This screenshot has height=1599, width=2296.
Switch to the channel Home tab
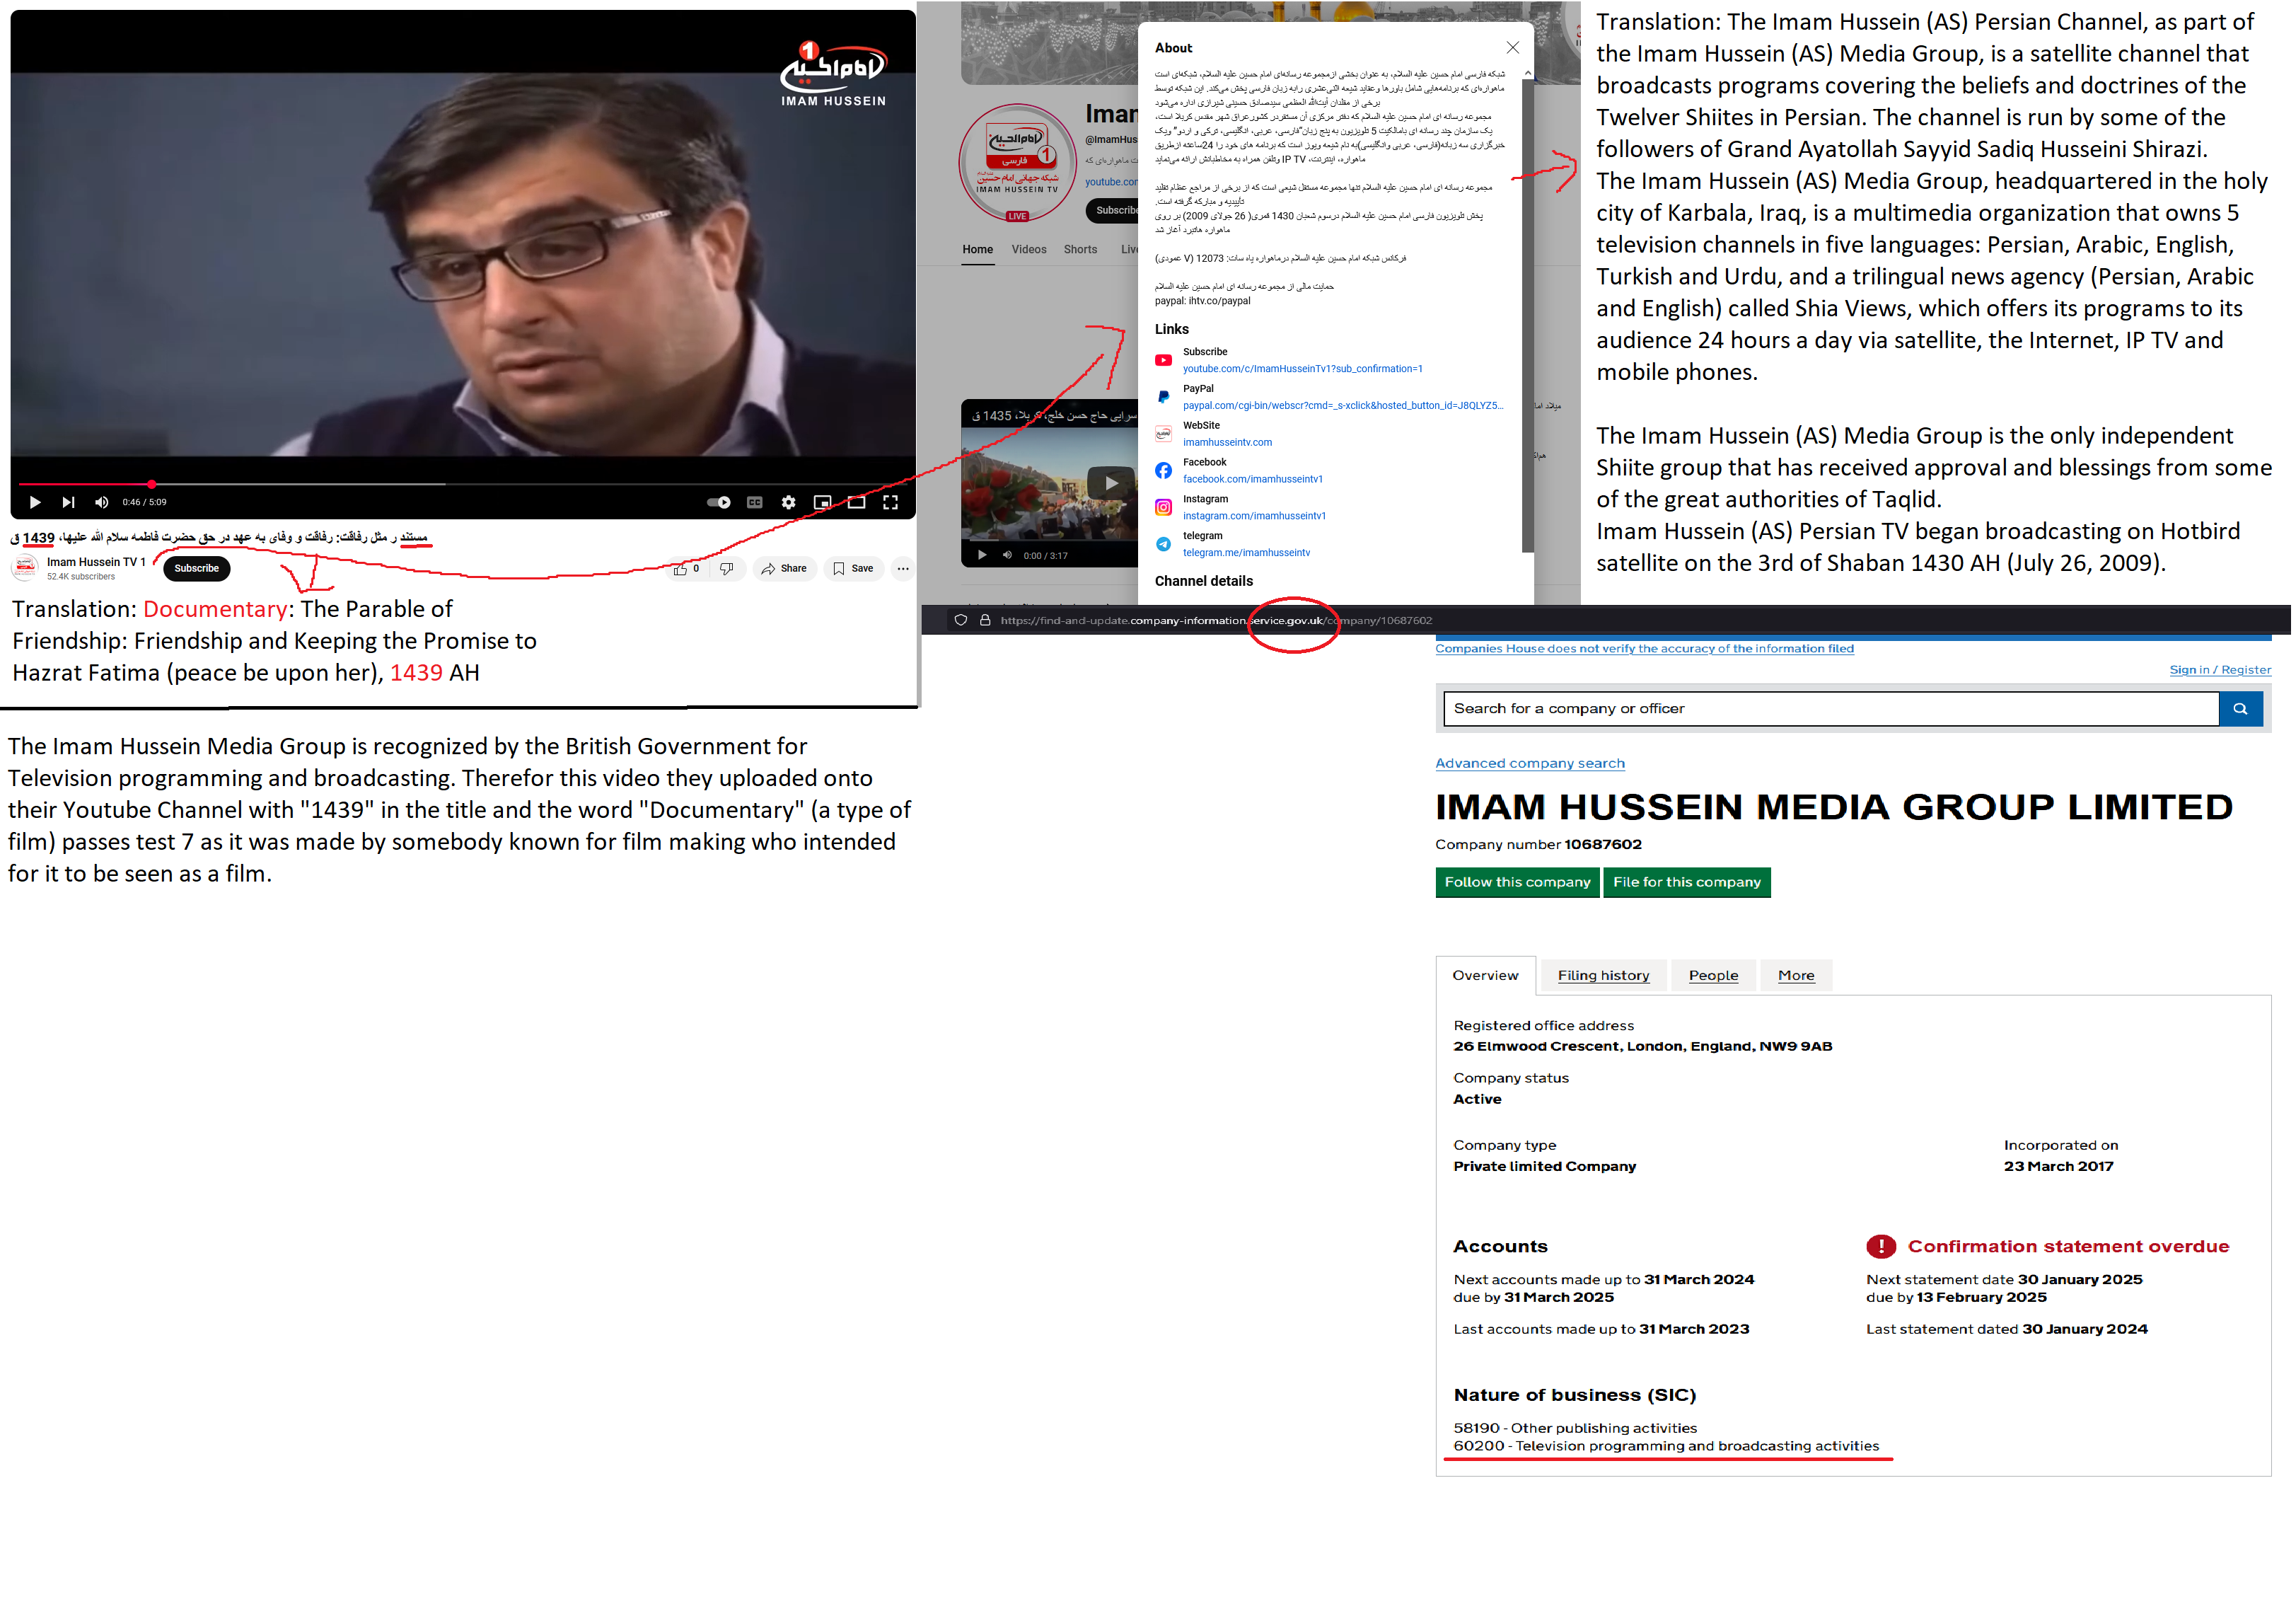click(x=978, y=250)
